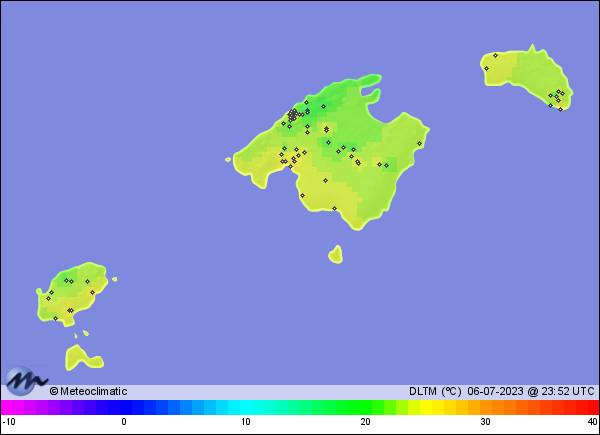Click Cabrera island south of Mallorca
The height and width of the screenshot is (435, 600).
pos(336,255)
